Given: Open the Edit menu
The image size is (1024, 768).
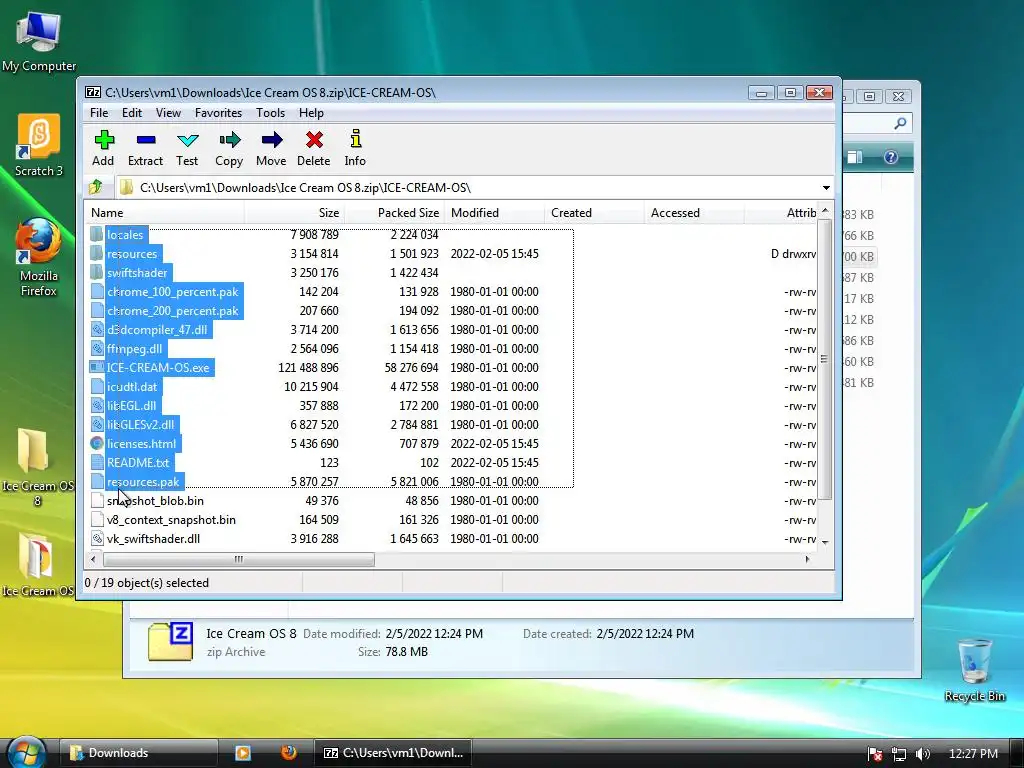Looking at the screenshot, I should 132,113.
